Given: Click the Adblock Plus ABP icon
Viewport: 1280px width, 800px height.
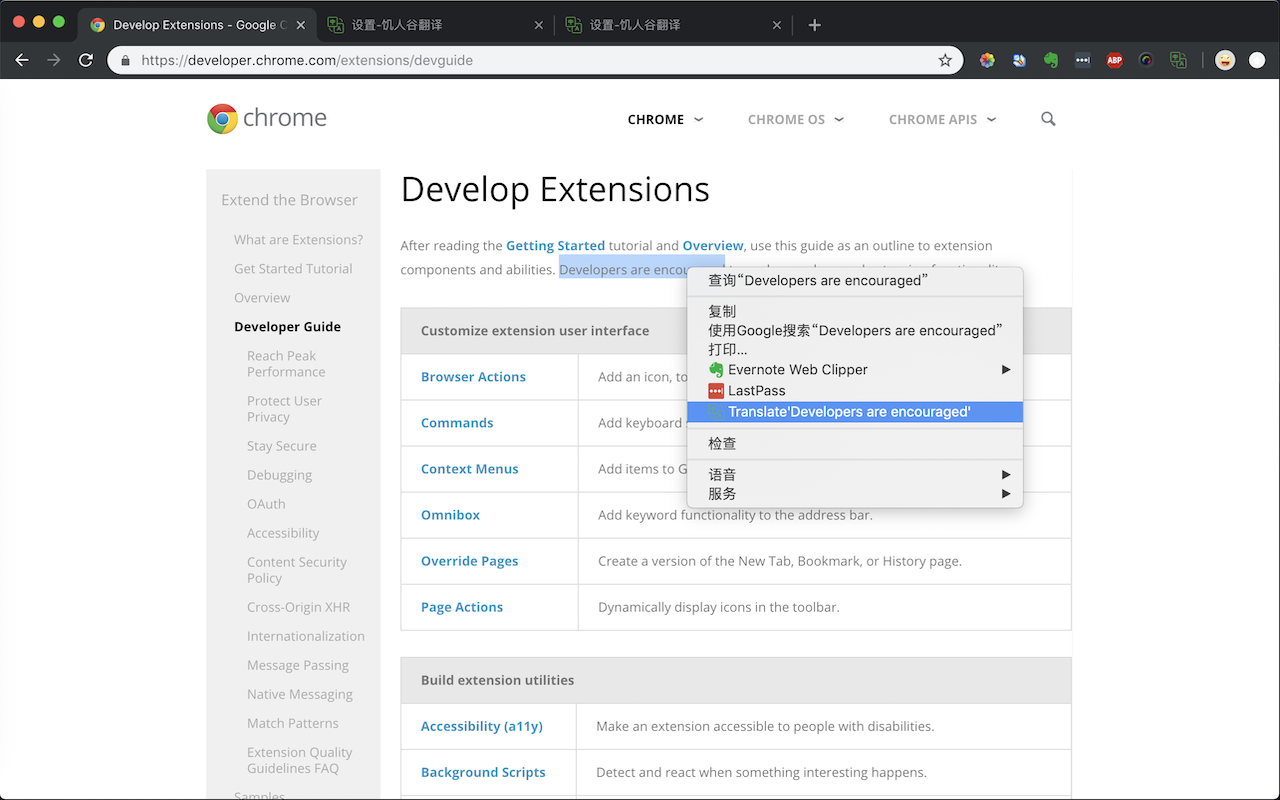Looking at the screenshot, I should 1114,60.
